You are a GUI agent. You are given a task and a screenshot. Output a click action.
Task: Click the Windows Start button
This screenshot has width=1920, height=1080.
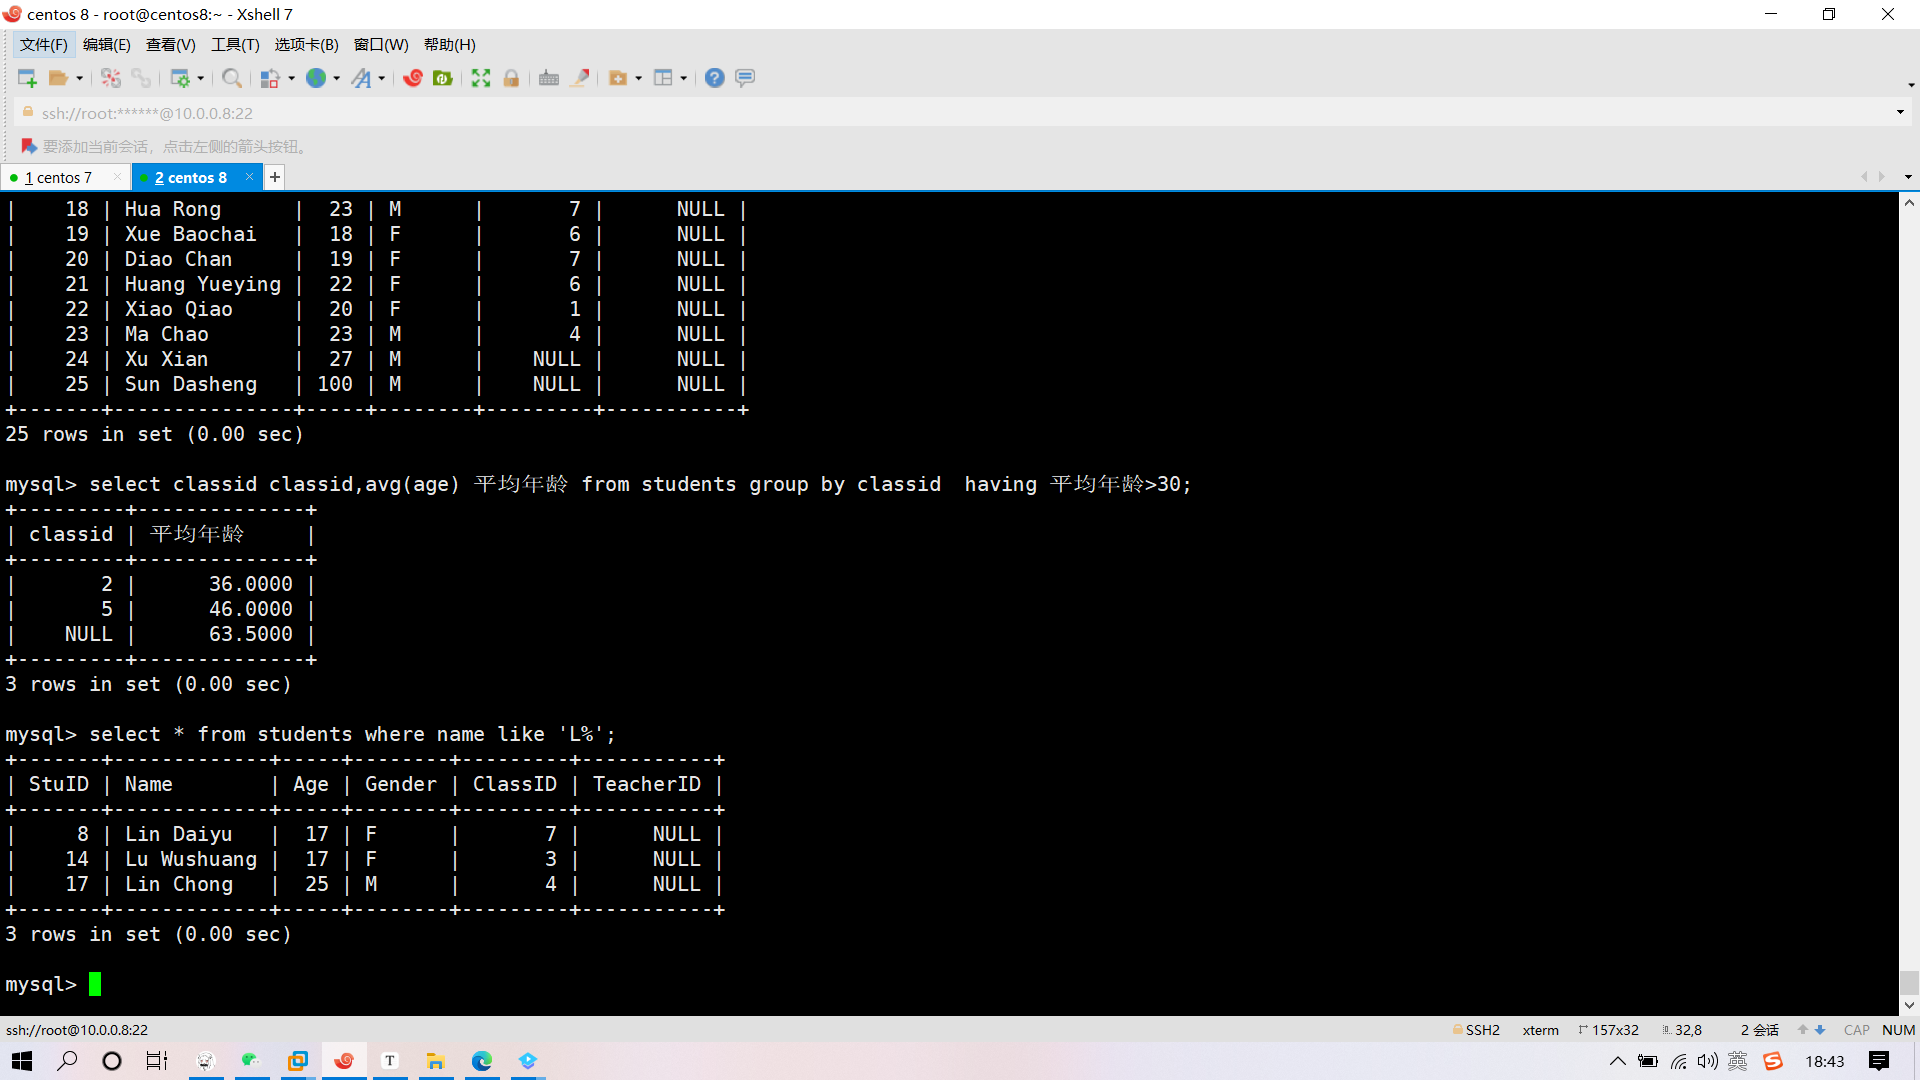click(x=22, y=1061)
